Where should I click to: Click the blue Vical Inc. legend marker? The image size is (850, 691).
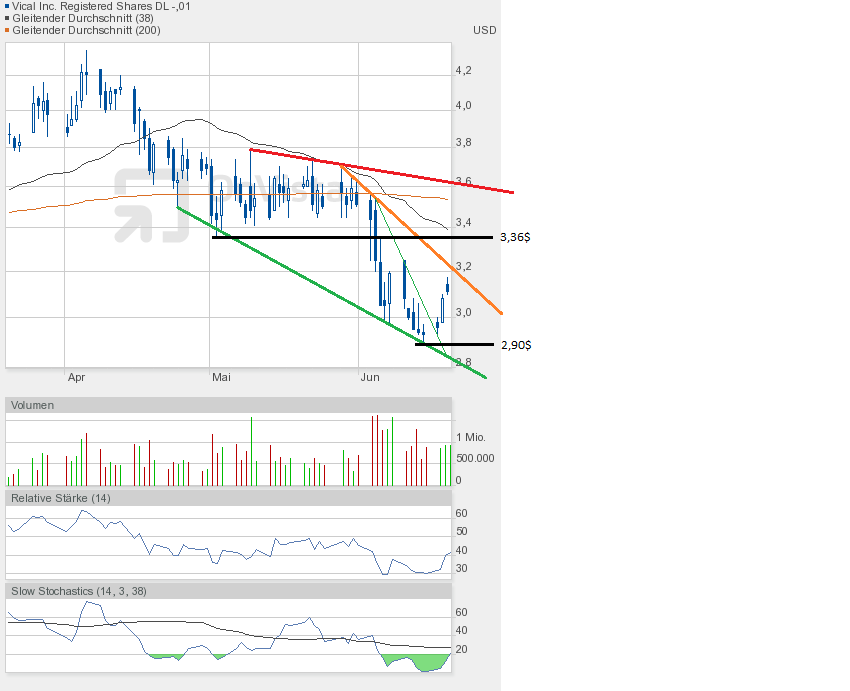pos(8,6)
